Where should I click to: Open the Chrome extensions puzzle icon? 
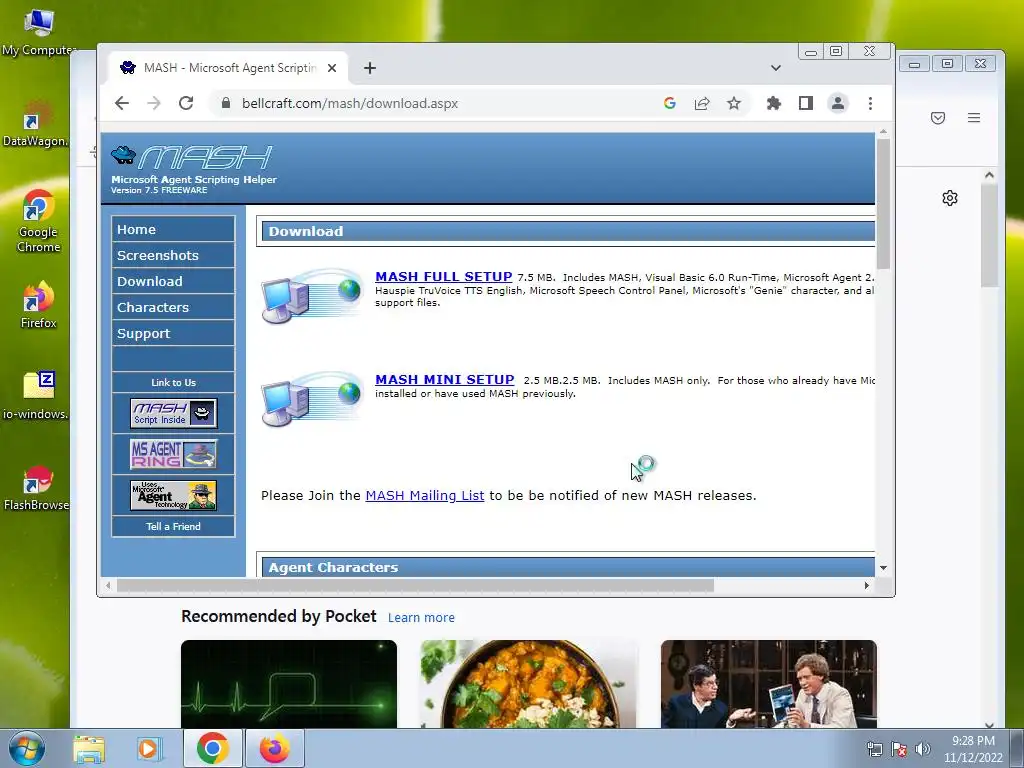774,103
